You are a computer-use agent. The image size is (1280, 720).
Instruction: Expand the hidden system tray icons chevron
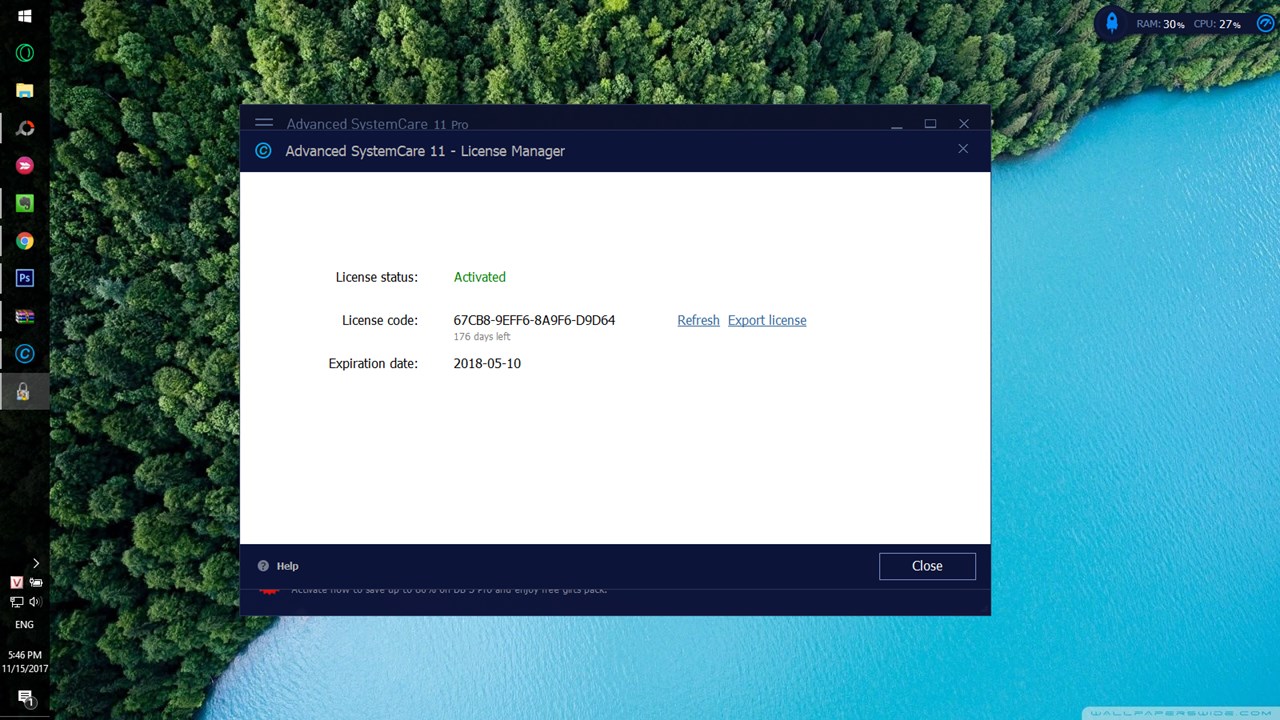(x=36, y=563)
